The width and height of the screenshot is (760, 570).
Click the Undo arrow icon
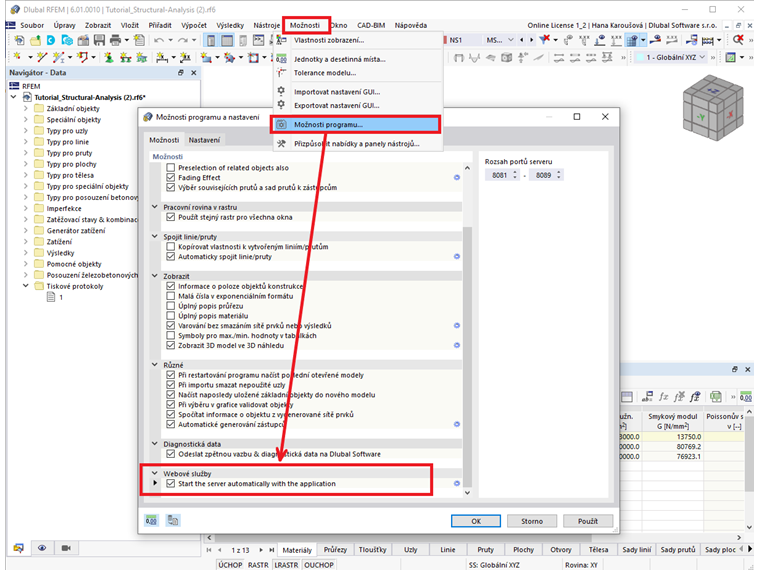(158, 40)
